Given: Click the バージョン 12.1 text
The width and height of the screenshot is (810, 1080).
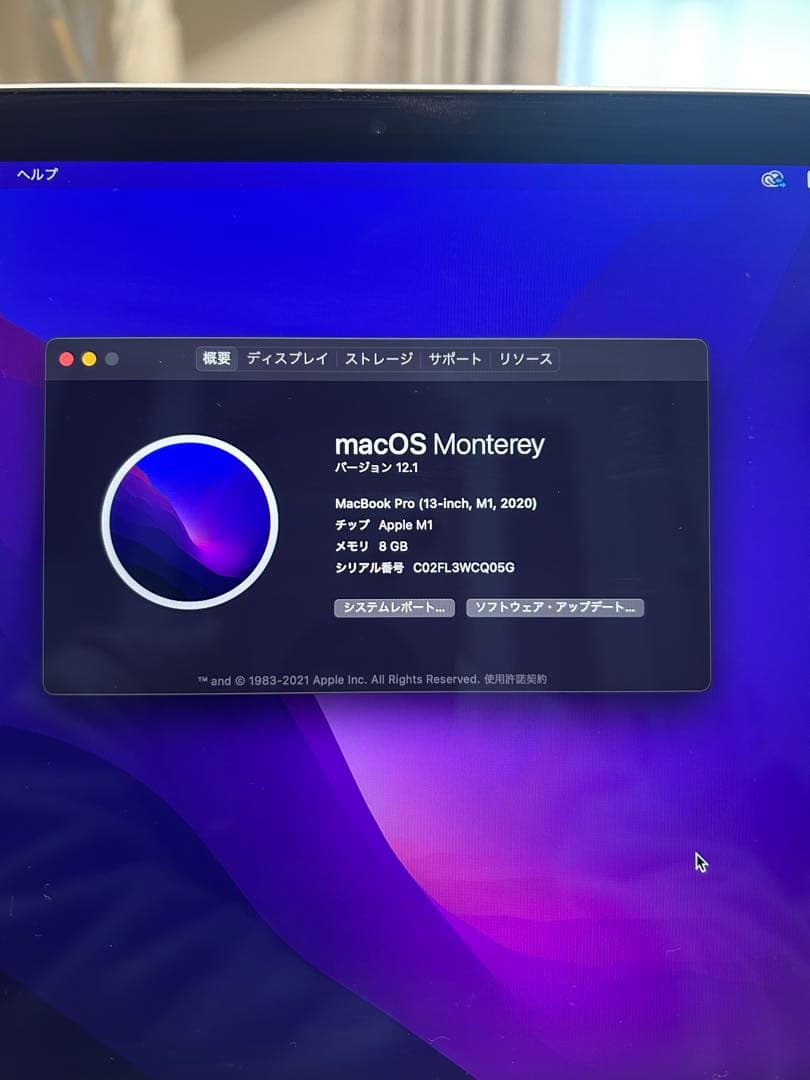Looking at the screenshot, I should click(376, 468).
